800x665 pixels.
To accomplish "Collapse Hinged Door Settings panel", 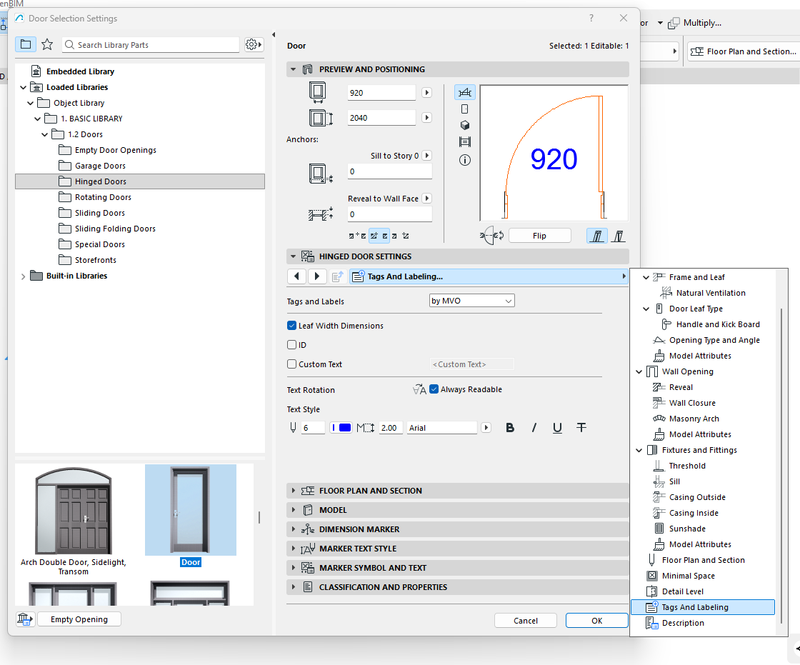I will pyautogui.click(x=293, y=256).
